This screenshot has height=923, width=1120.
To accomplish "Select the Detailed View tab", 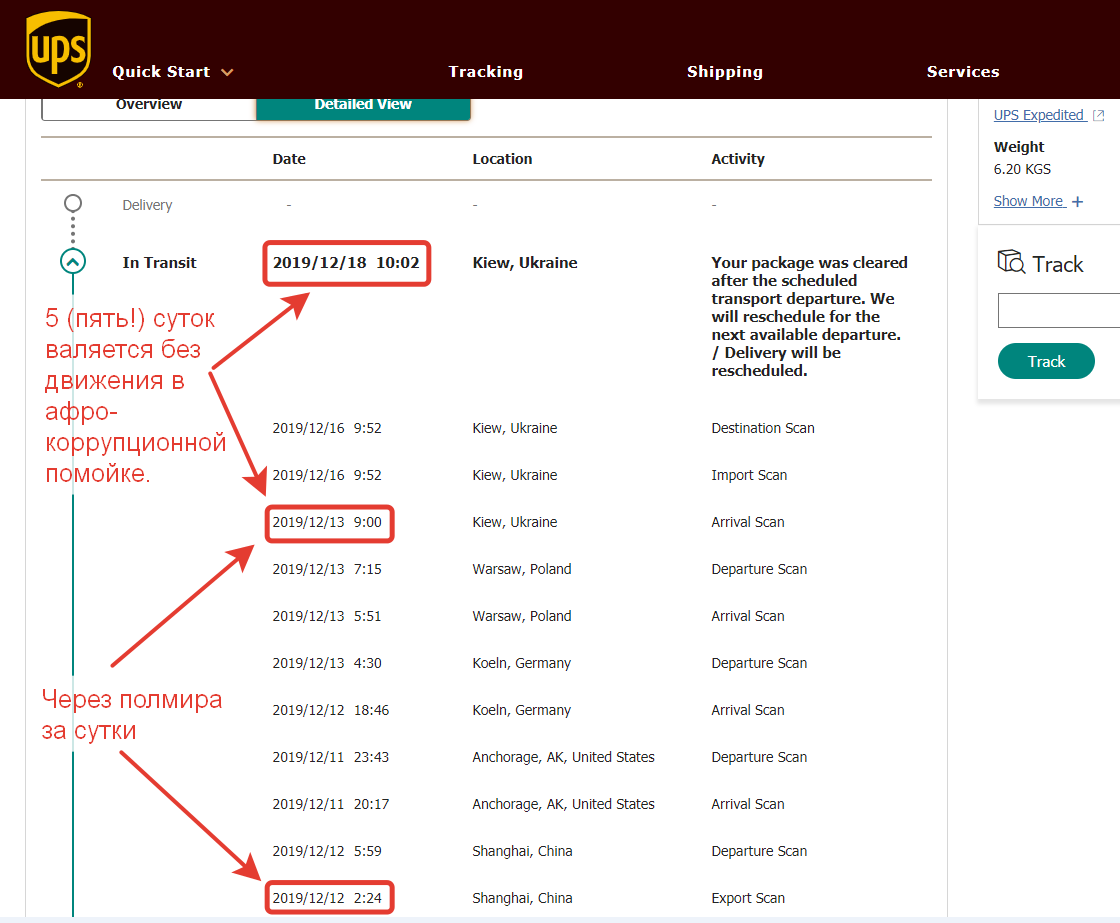I will click(x=363, y=107).
